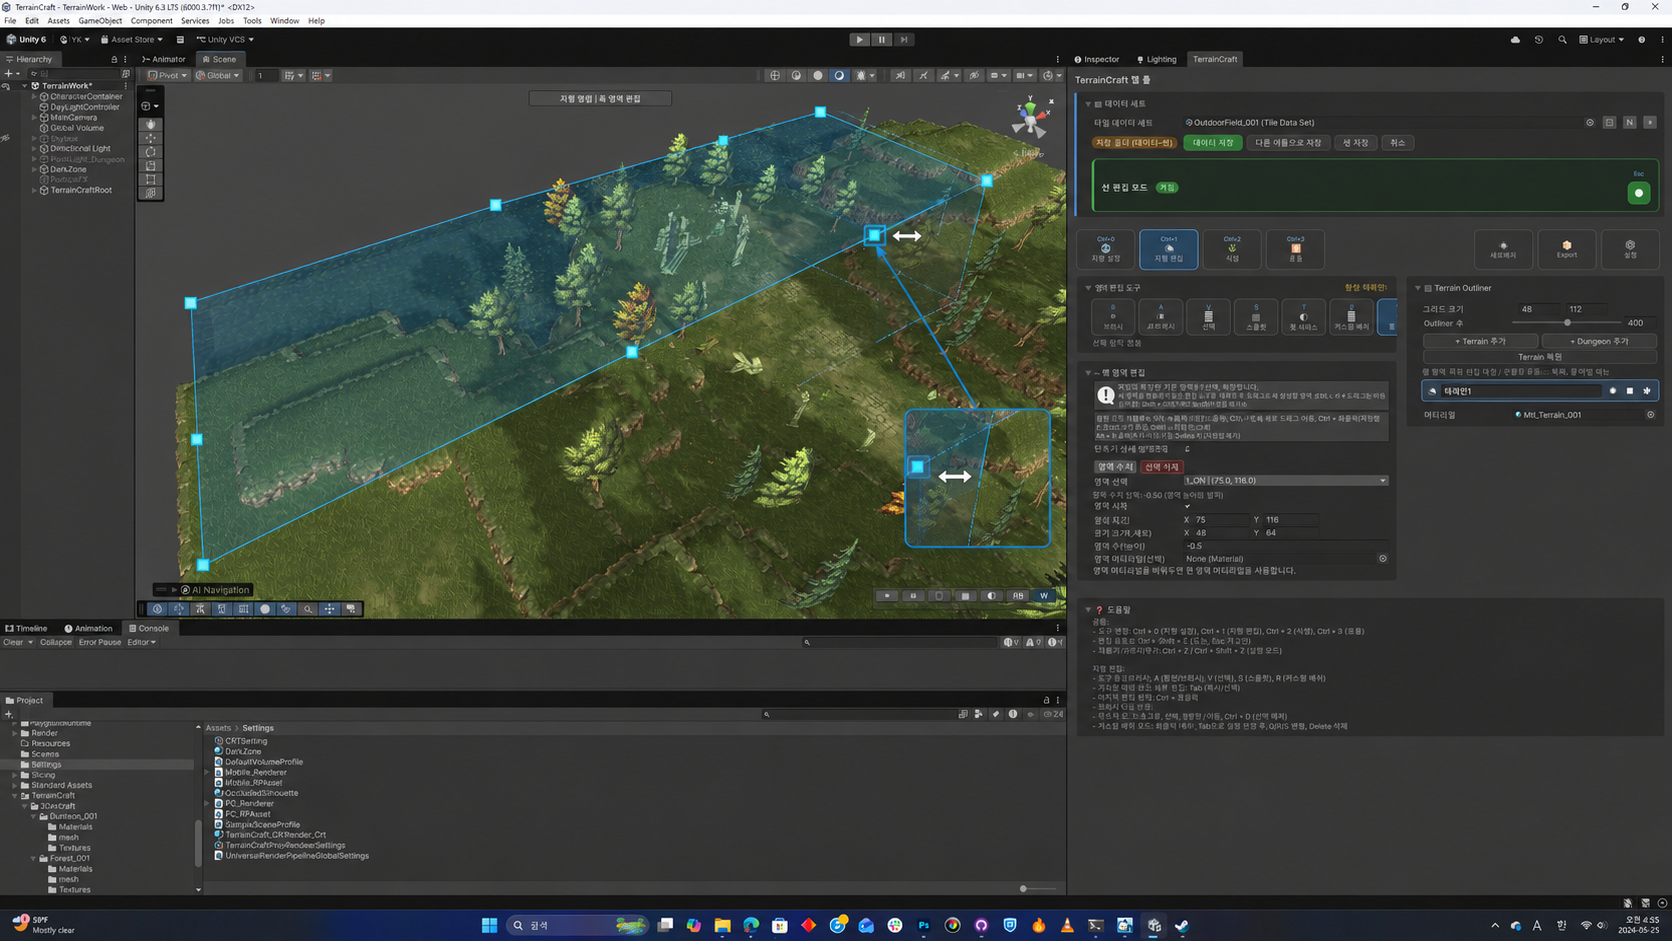Screen dimensions: 1672x941
Task: Open the object picker for tile data set
Action: pyautogui.click(x=1590, y=123)
